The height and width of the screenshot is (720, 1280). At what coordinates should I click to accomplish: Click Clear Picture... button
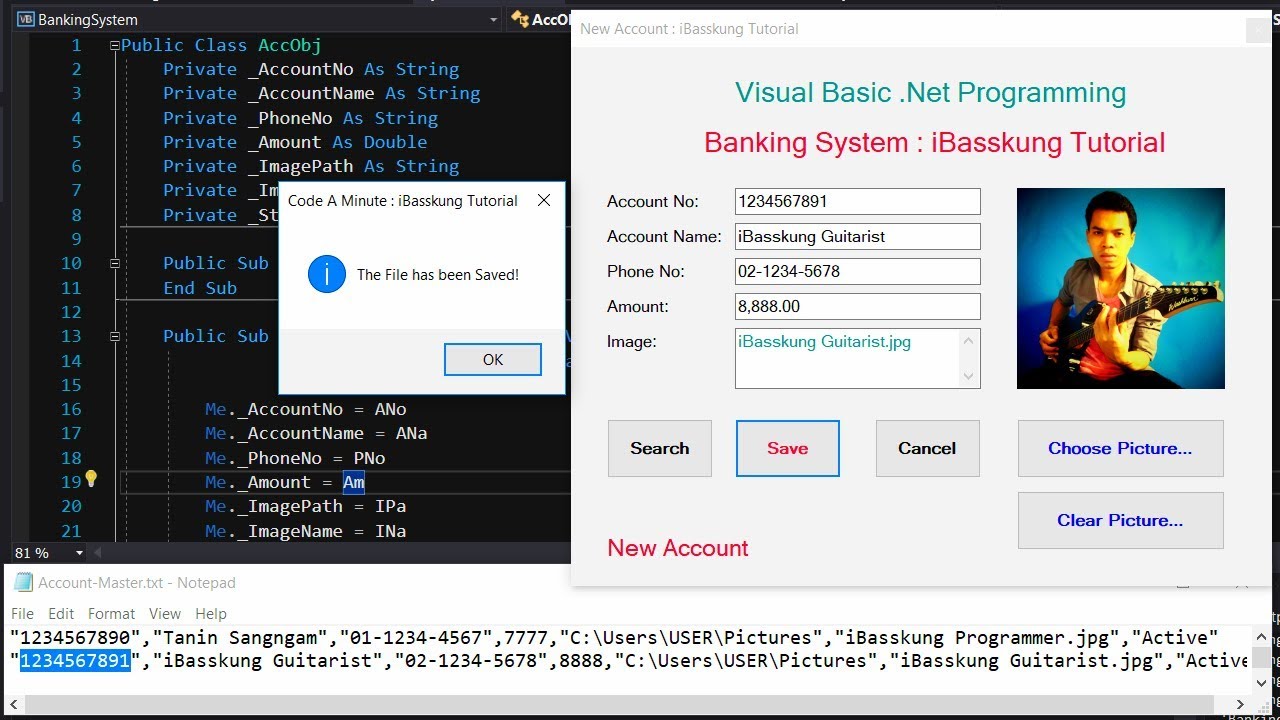point(1120,520)
